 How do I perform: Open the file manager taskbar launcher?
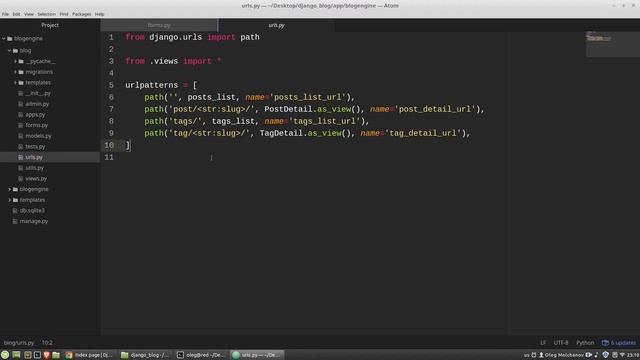pyautogui.click(x=56, y=355)
